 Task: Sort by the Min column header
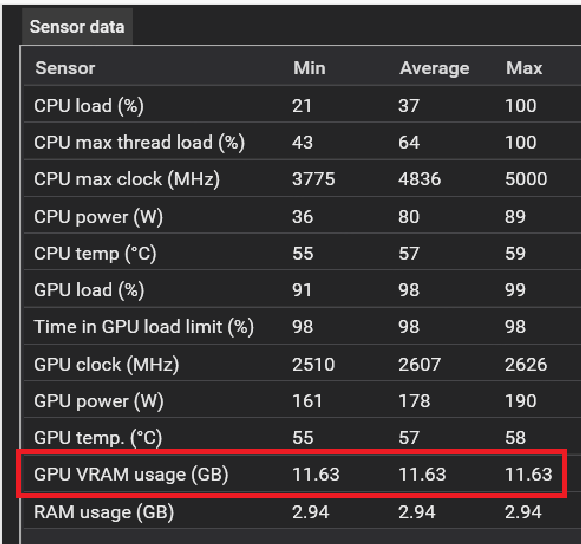point(309,68)
